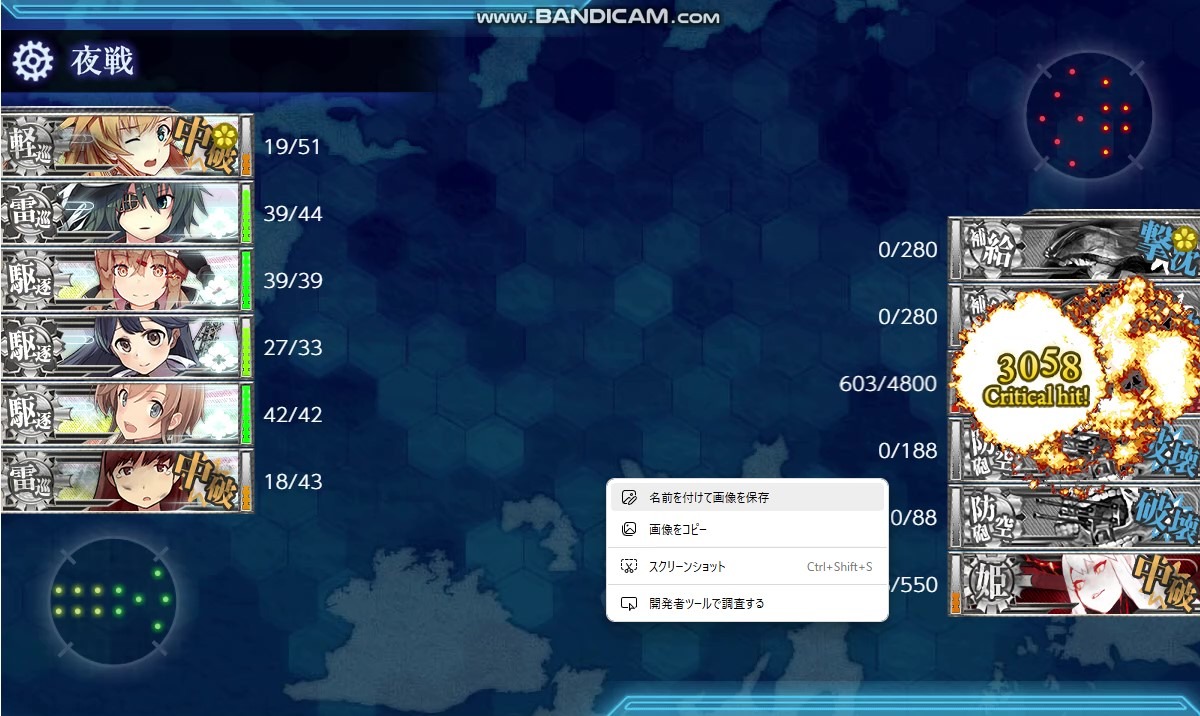
Task: Open the green allied formation radar
Action: [x=113, y=600]
